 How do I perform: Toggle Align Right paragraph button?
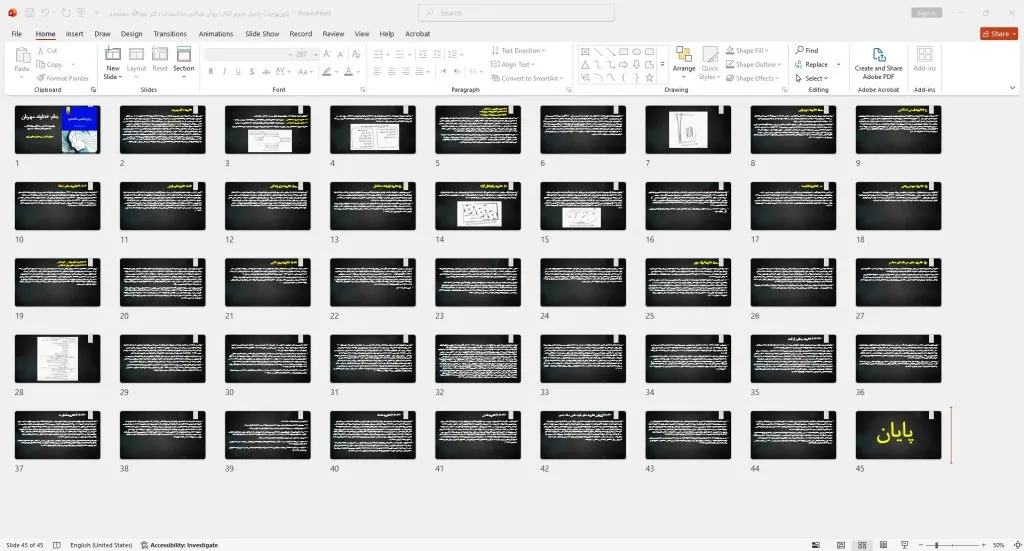(406, 71)
